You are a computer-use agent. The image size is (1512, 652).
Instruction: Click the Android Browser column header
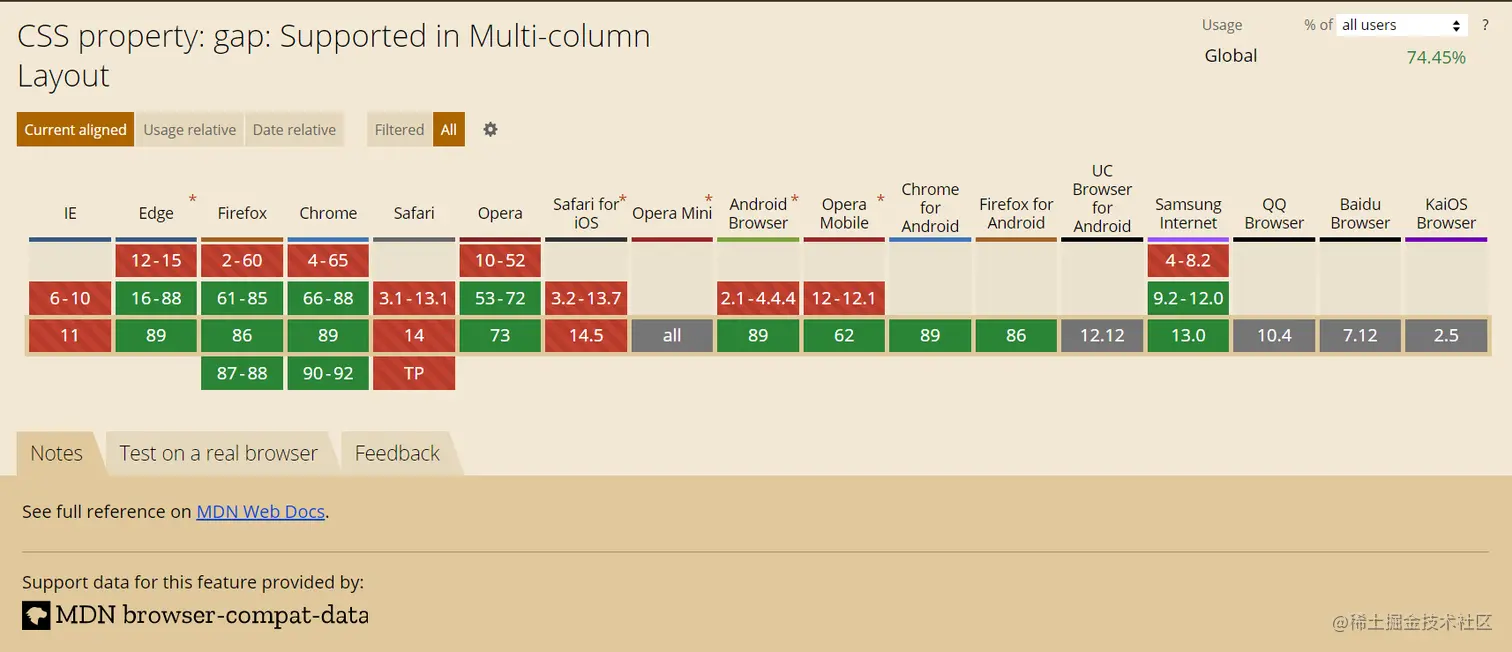click(x=758, y=213)
